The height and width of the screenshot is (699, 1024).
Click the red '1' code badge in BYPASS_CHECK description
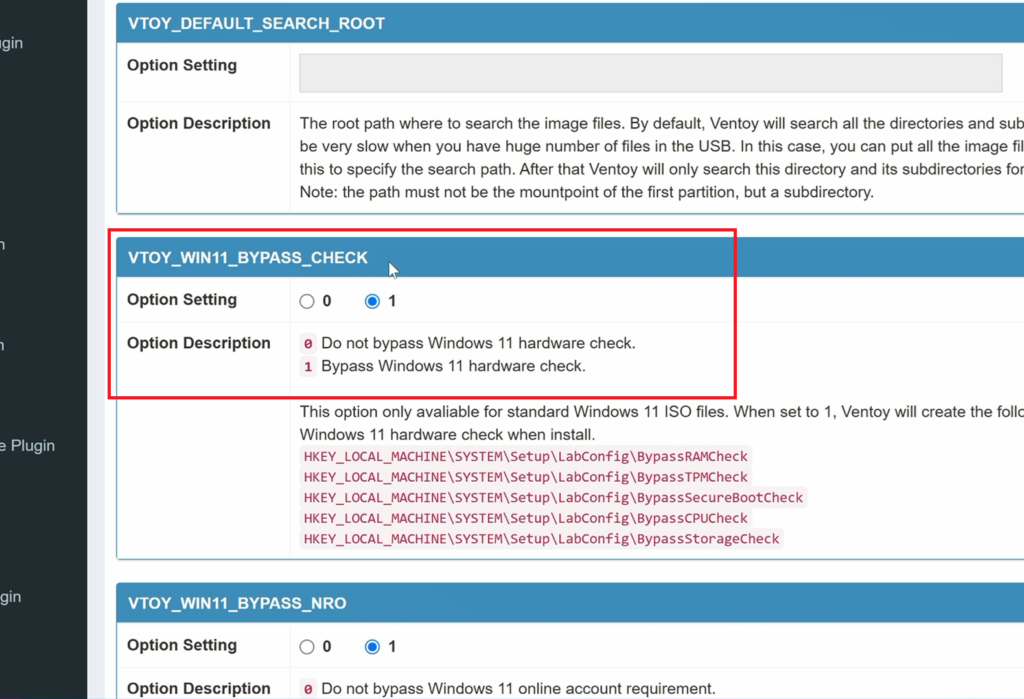coord(308,367)
